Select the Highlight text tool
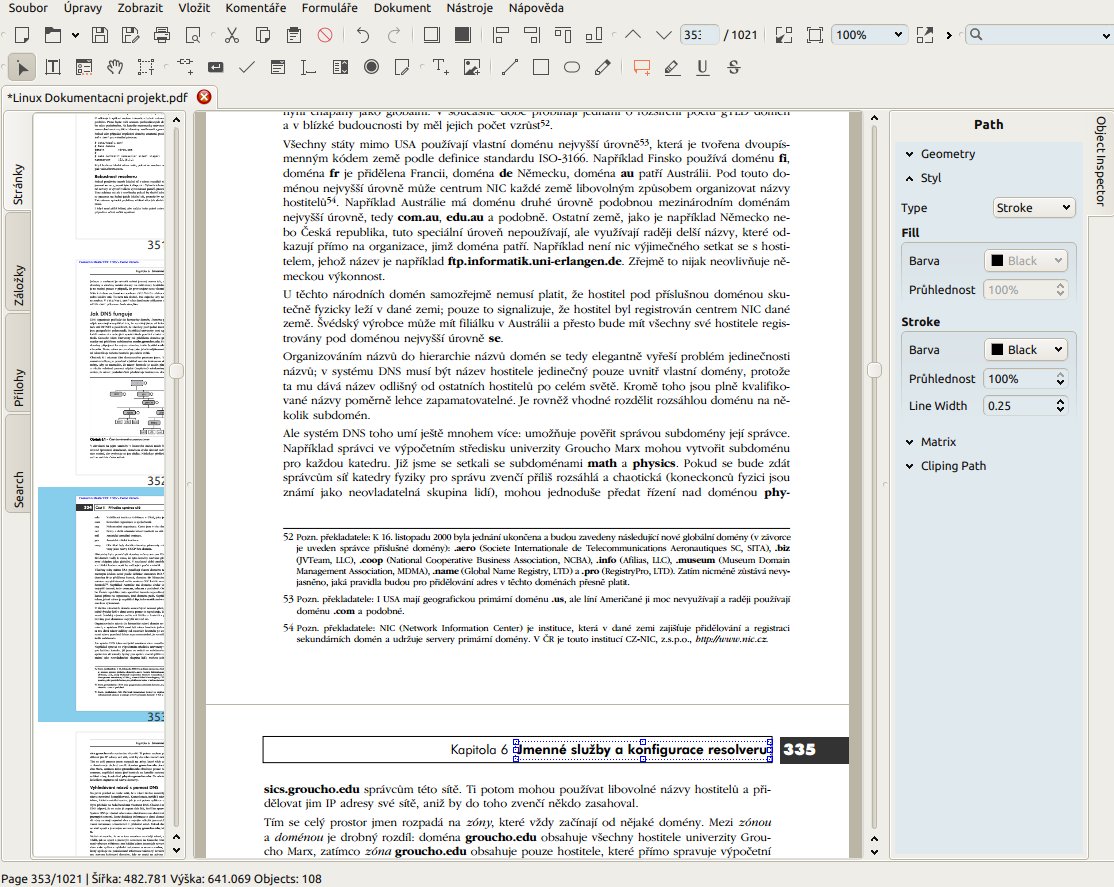 coord(671,67)
